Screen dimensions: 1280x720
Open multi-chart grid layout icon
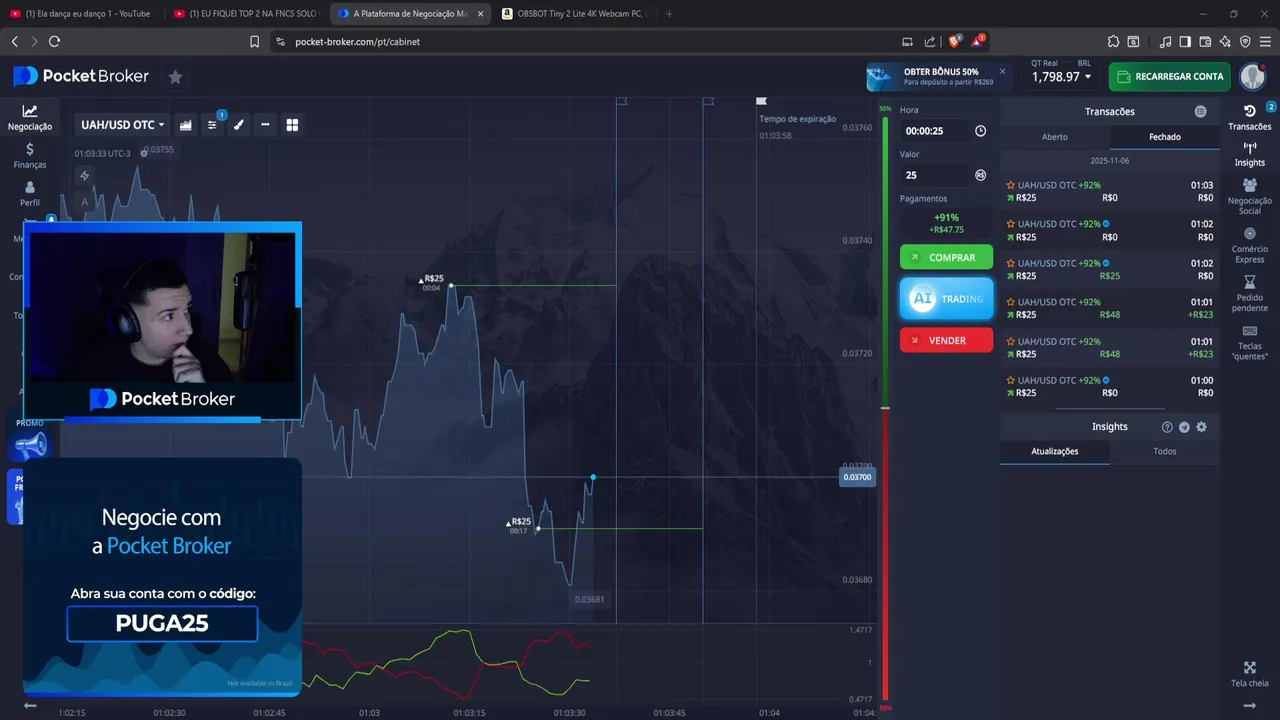click(x=292, y=125)
